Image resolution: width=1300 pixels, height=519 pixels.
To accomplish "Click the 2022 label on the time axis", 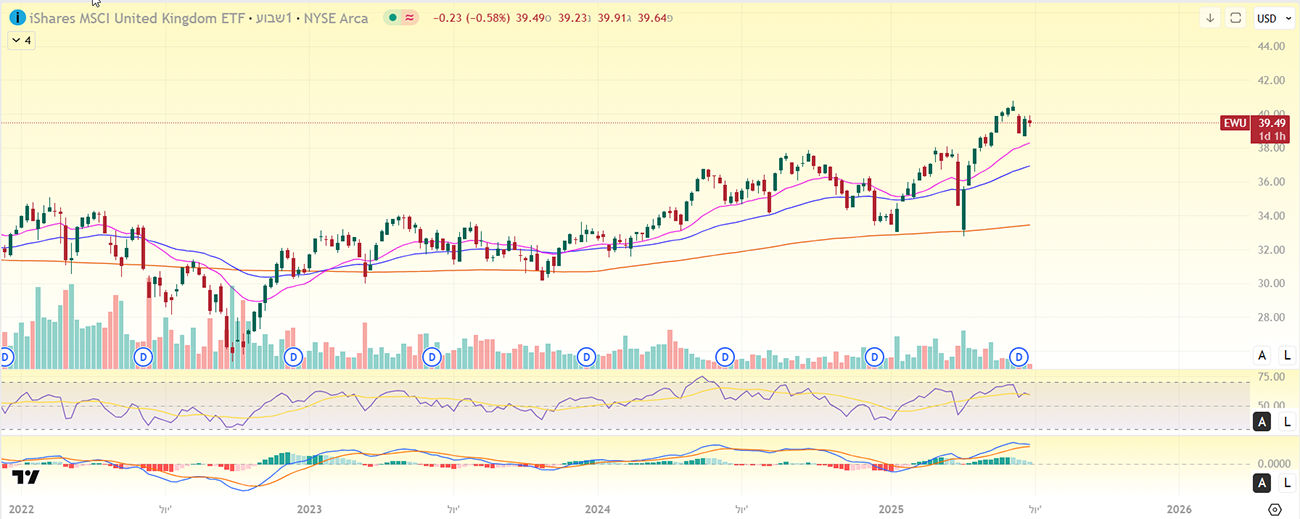I will [21, 508].
